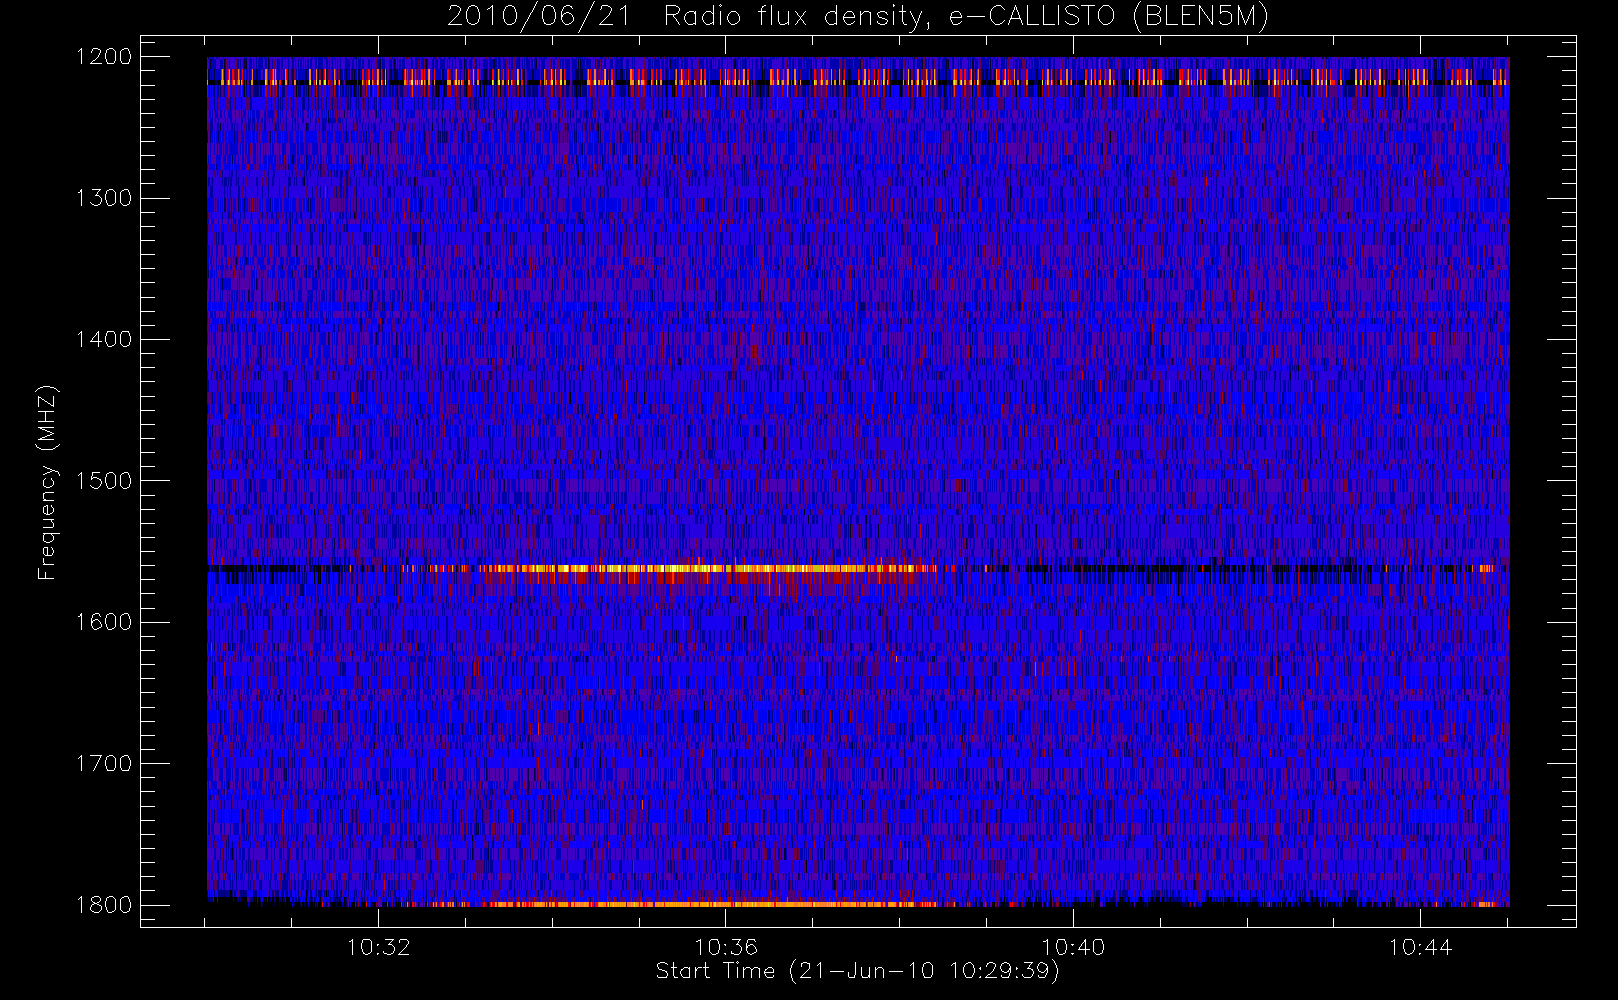The image size is (1618, 1000).
Task: Click the 1600 frequency tick label
Action: tap(104, 622)
